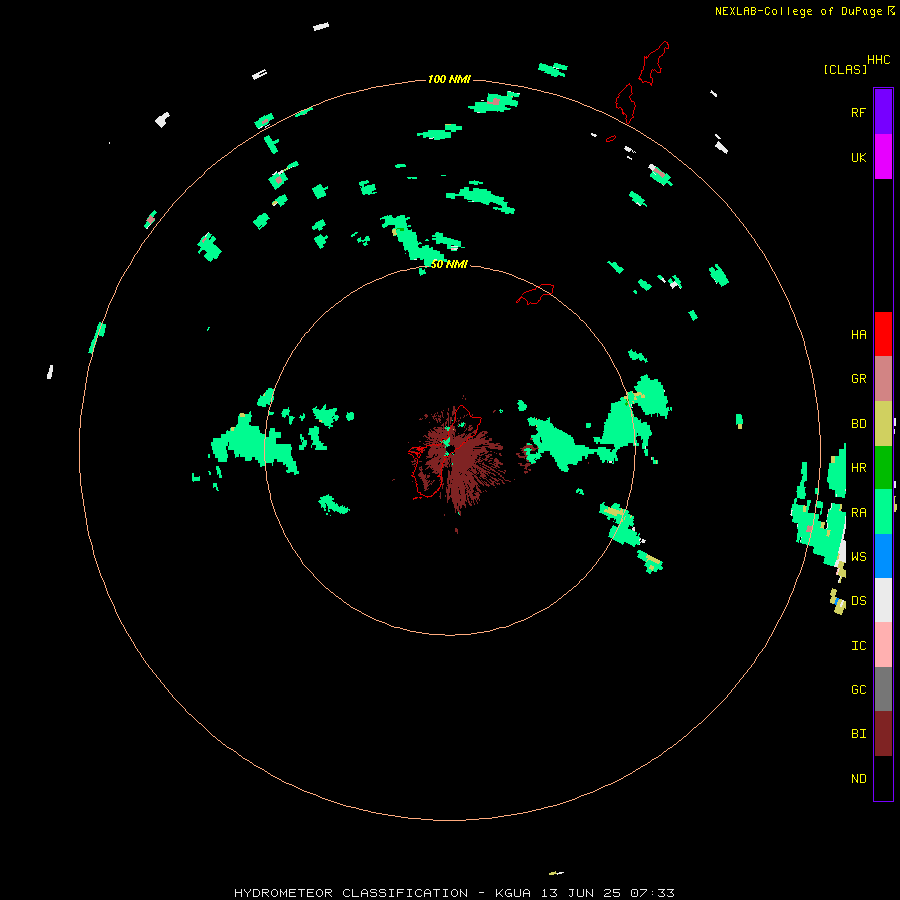The width and height of the screenshot is (900, 900).
Task: Click the 13 JUN 25 date text
Action: pos(581,893)
